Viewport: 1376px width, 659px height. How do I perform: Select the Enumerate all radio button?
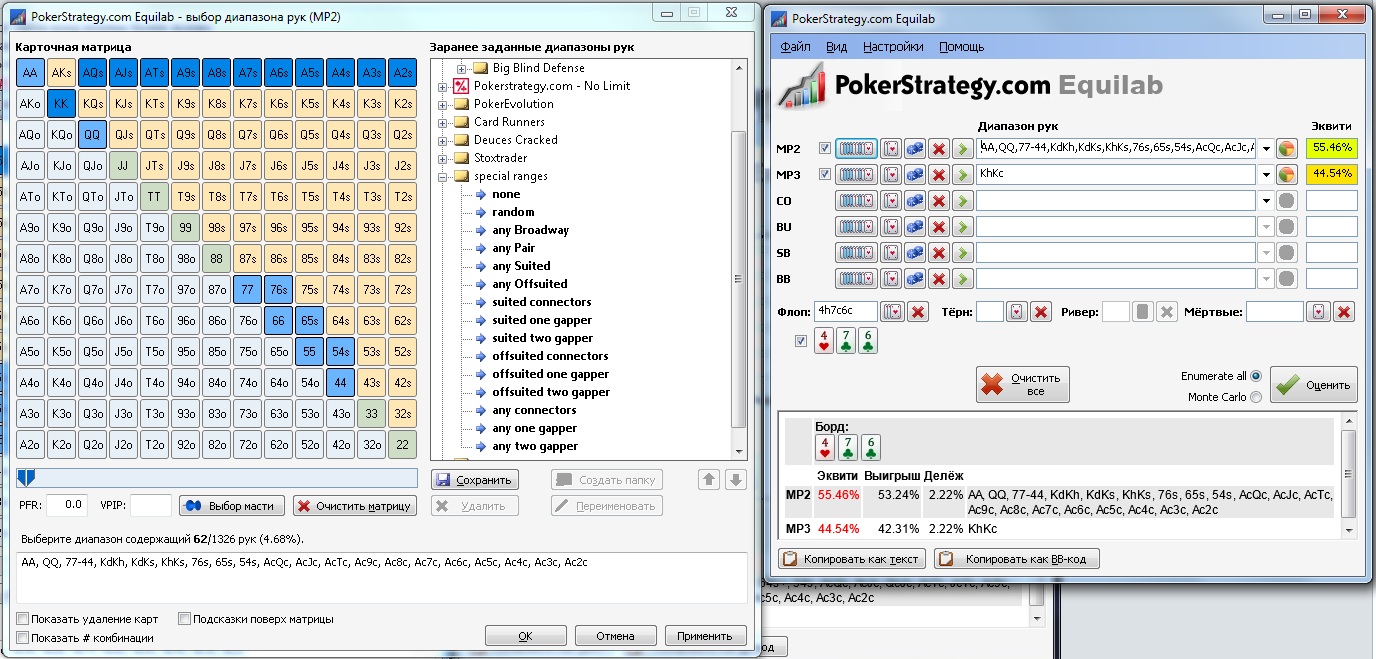coord(1257,376)
